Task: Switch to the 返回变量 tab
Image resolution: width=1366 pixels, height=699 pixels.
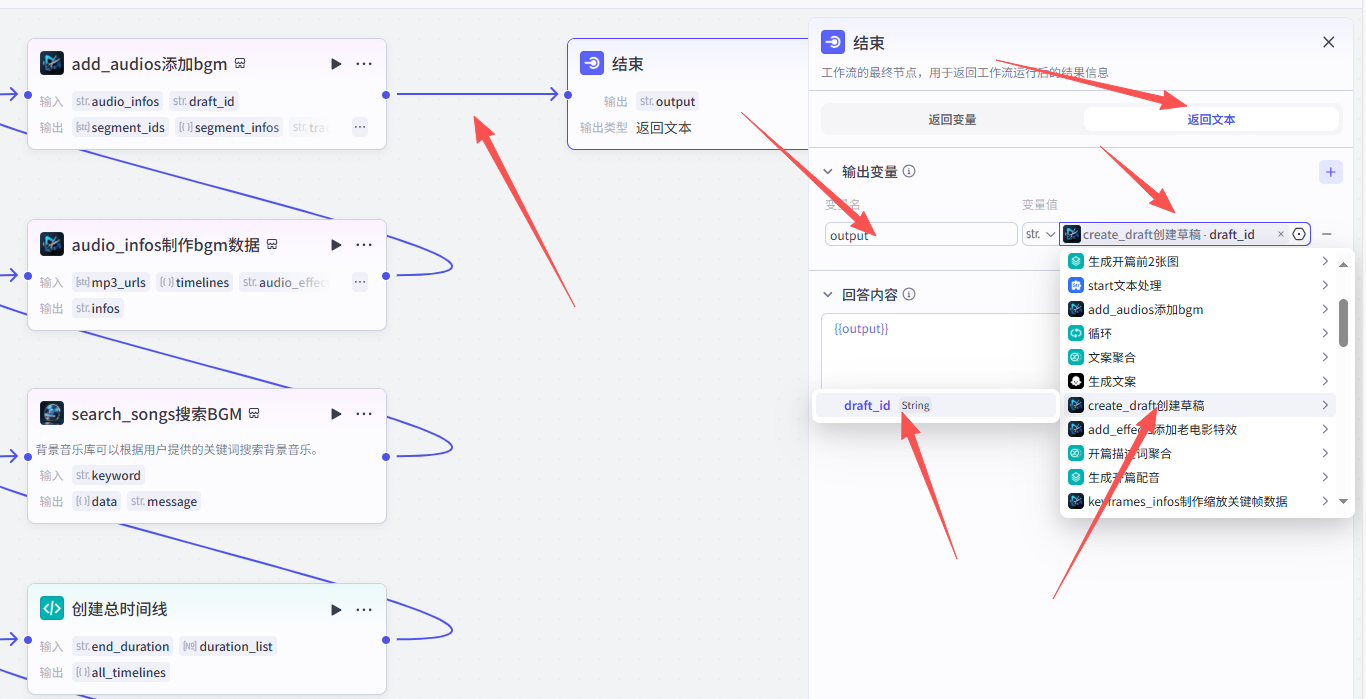Action: pos(952,119)
